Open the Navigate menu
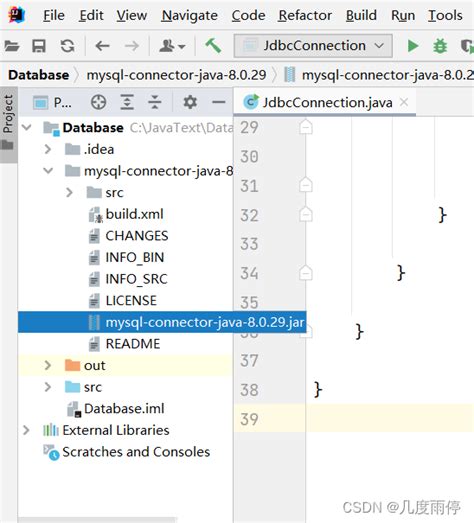474x523 pixels. (x=189, y=15)
